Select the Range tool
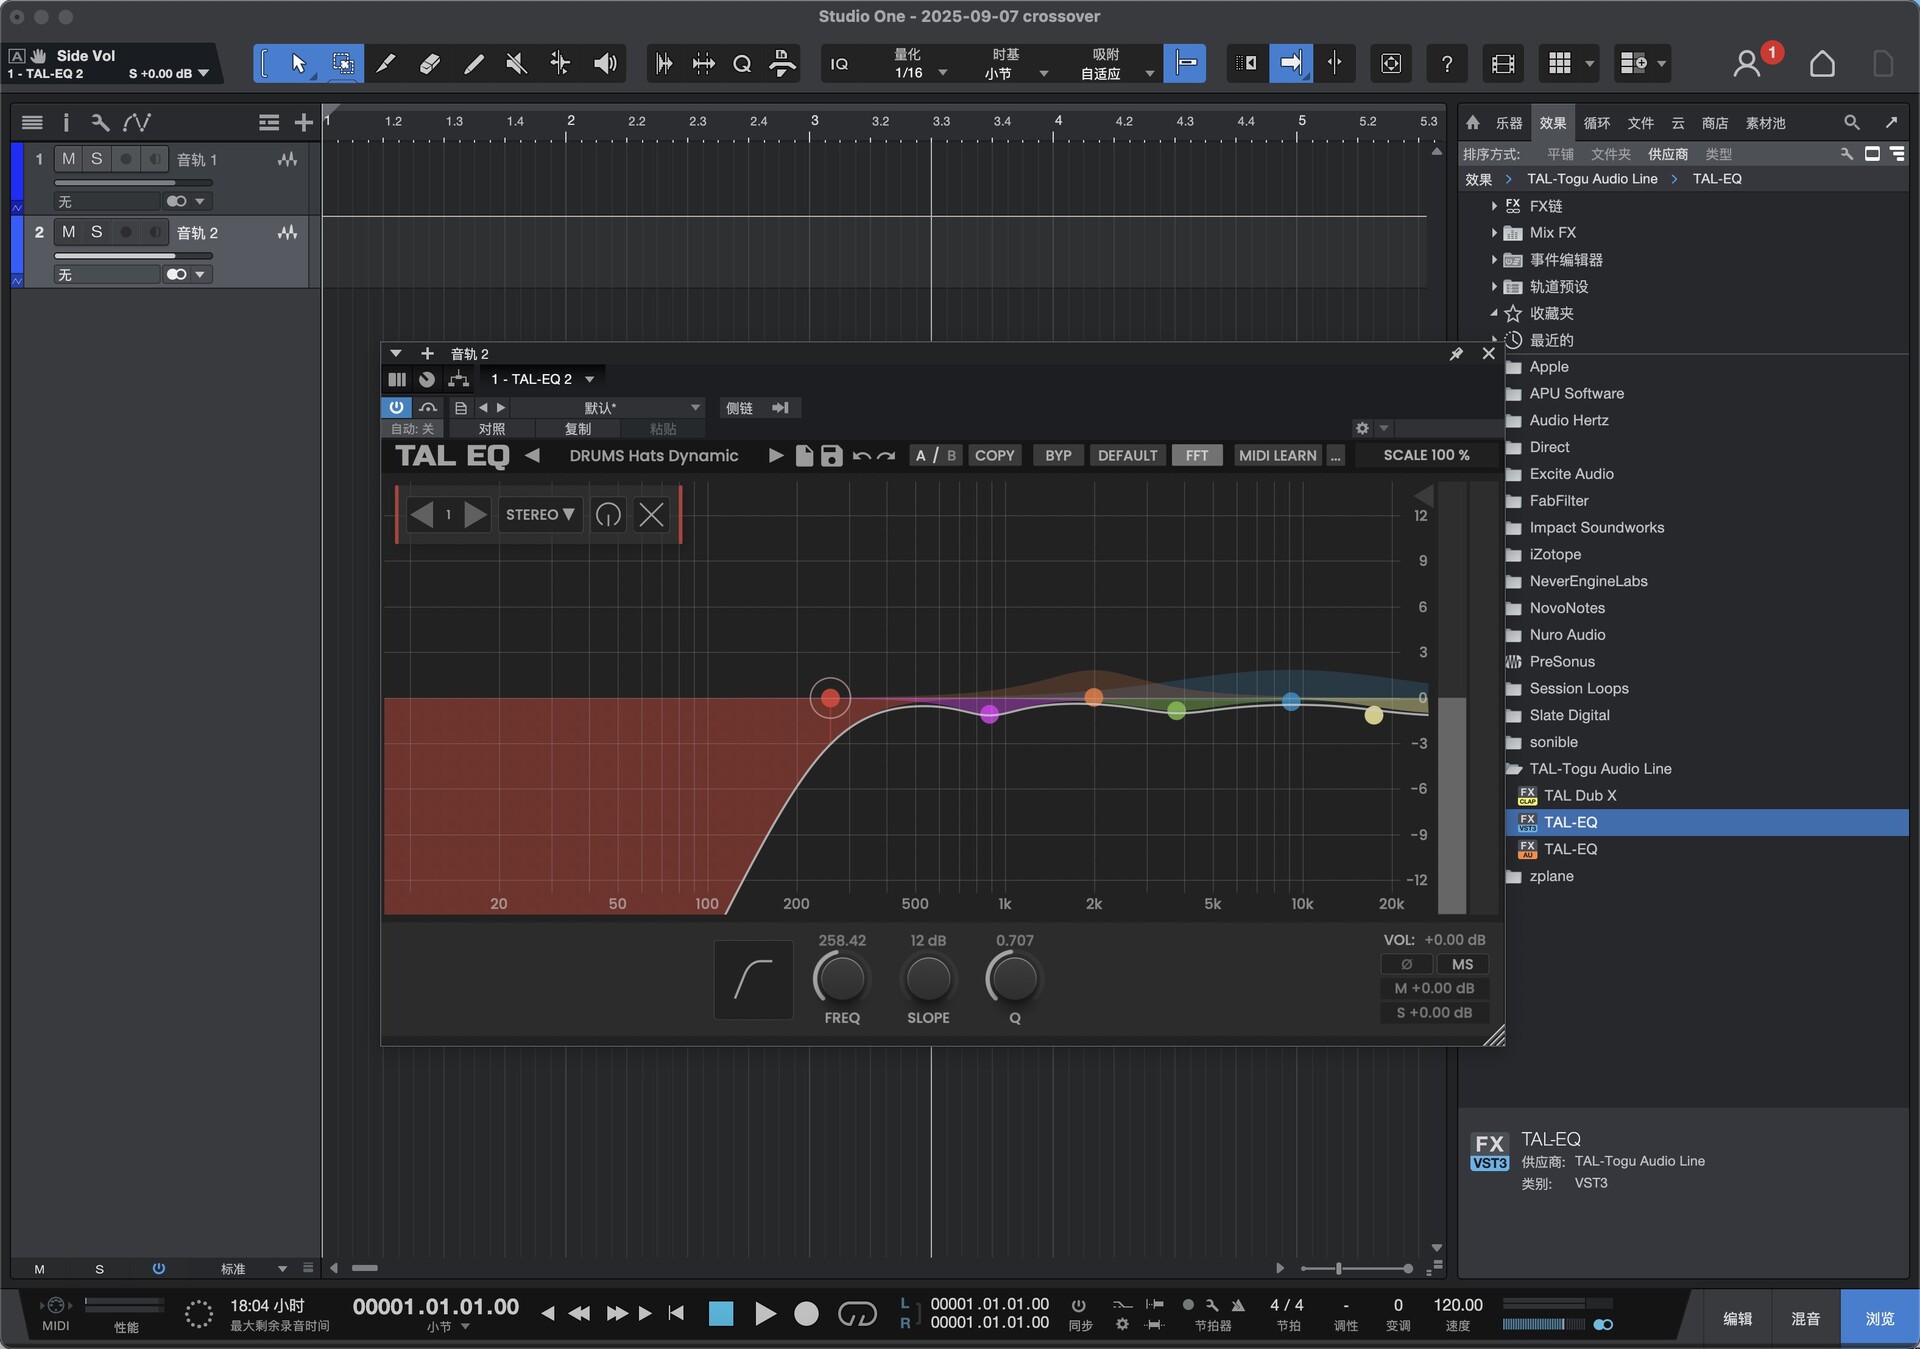1920x1349 pixels. coord(342,64)
